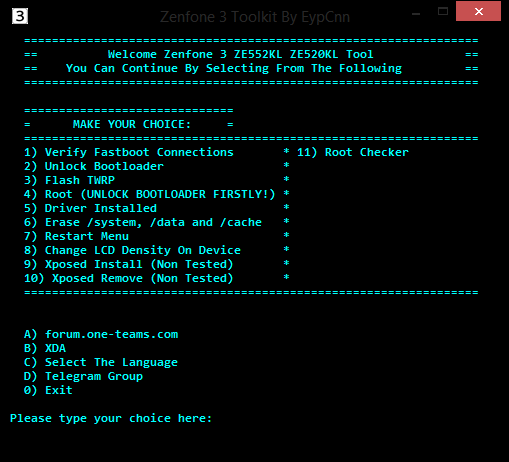Select option 3 Flash TWRP

click(x=69, y=180)
